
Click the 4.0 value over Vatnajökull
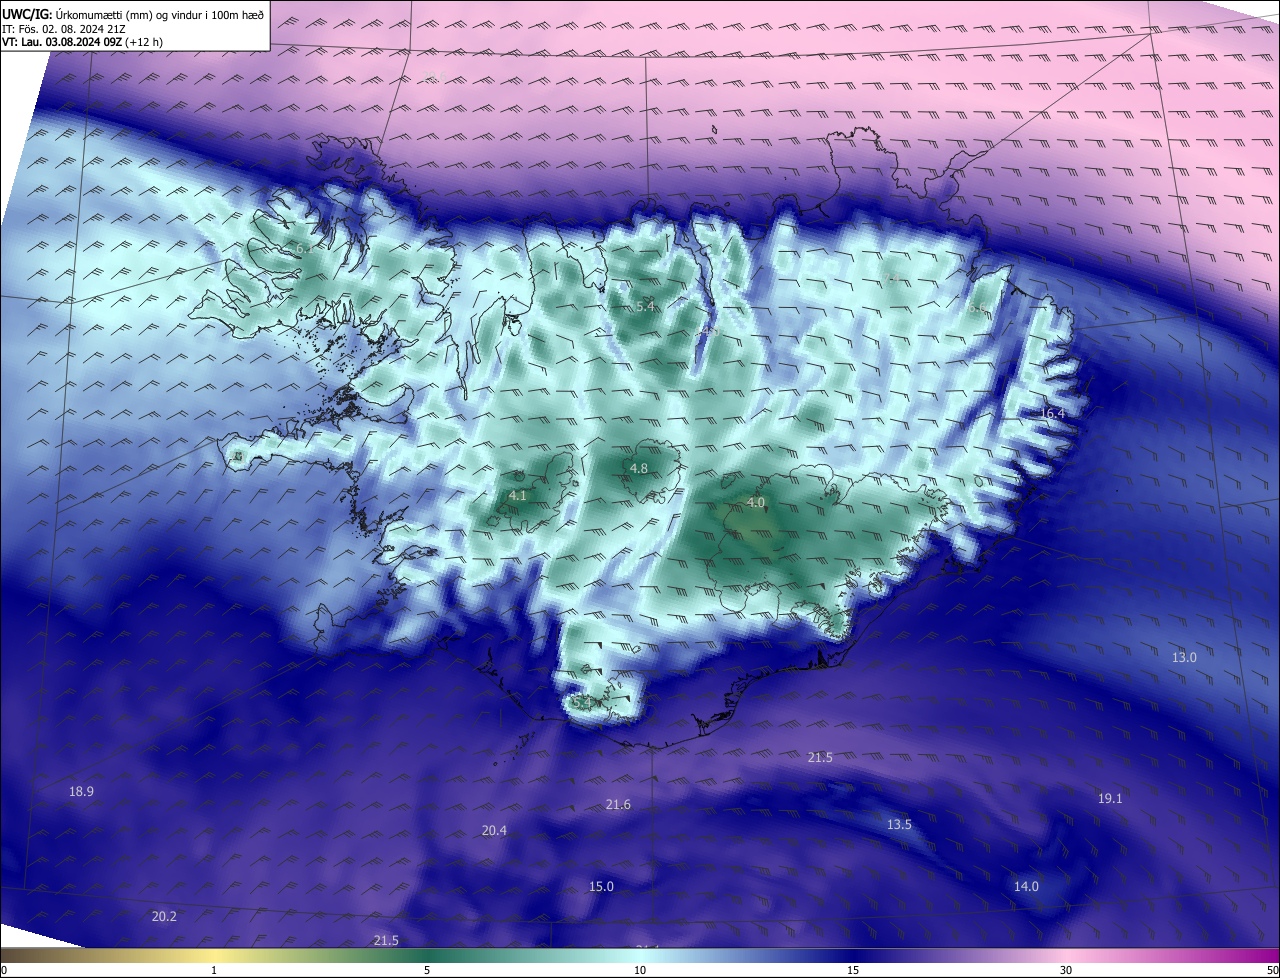(756, 502)
